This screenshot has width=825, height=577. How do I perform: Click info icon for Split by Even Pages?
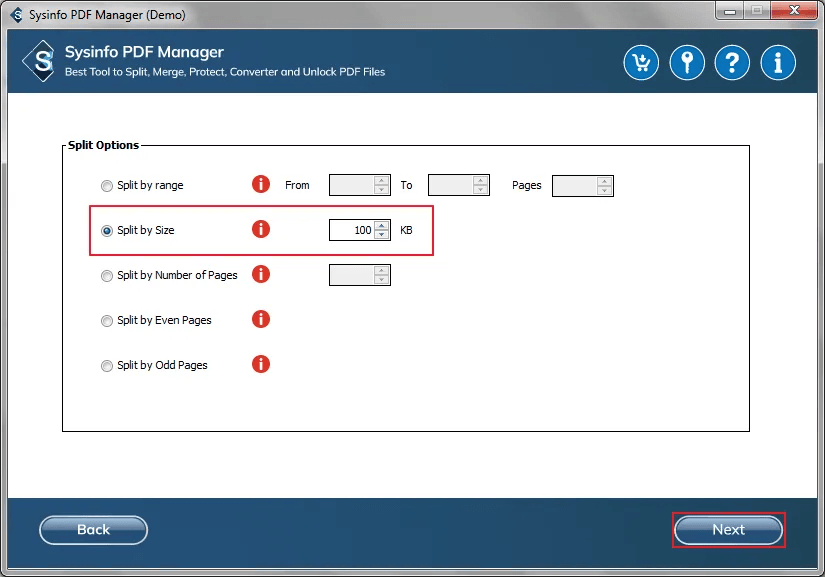click(x=260, y=319)
